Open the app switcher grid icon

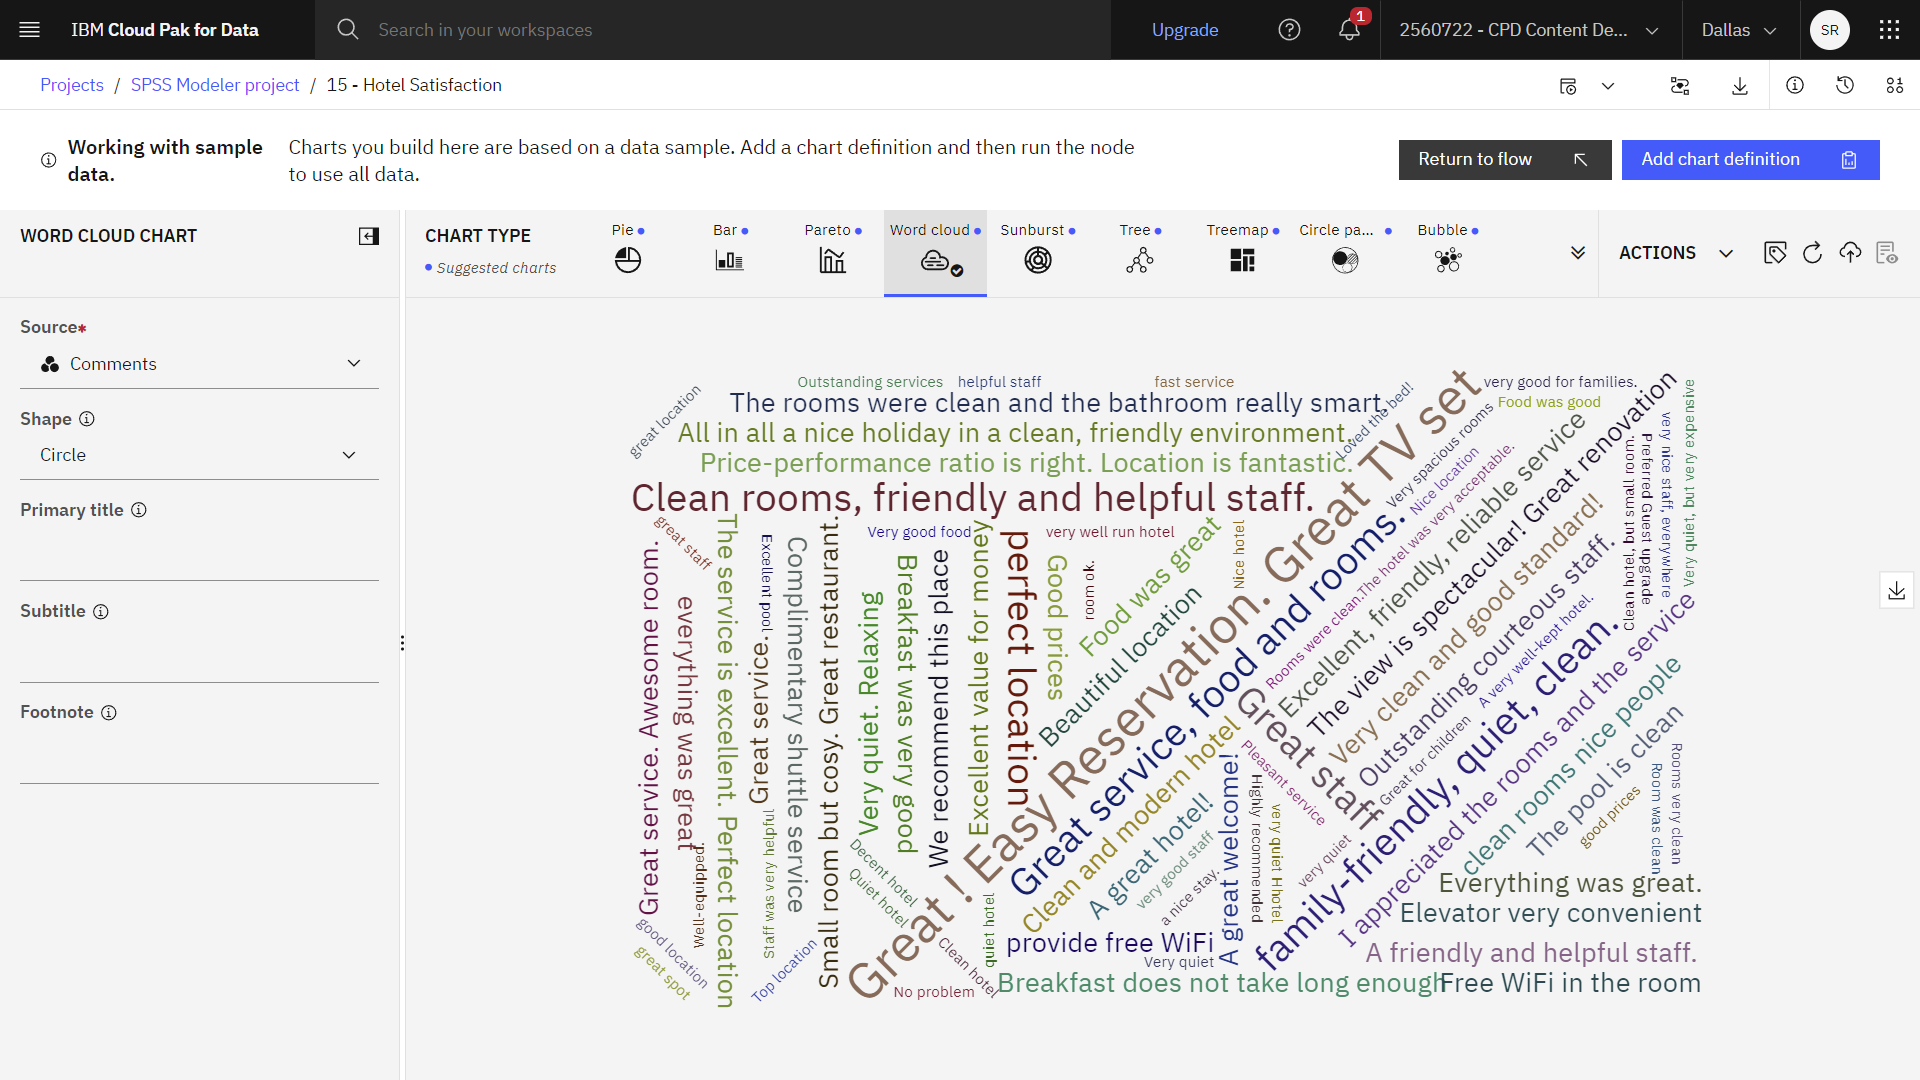[1889, 30]
